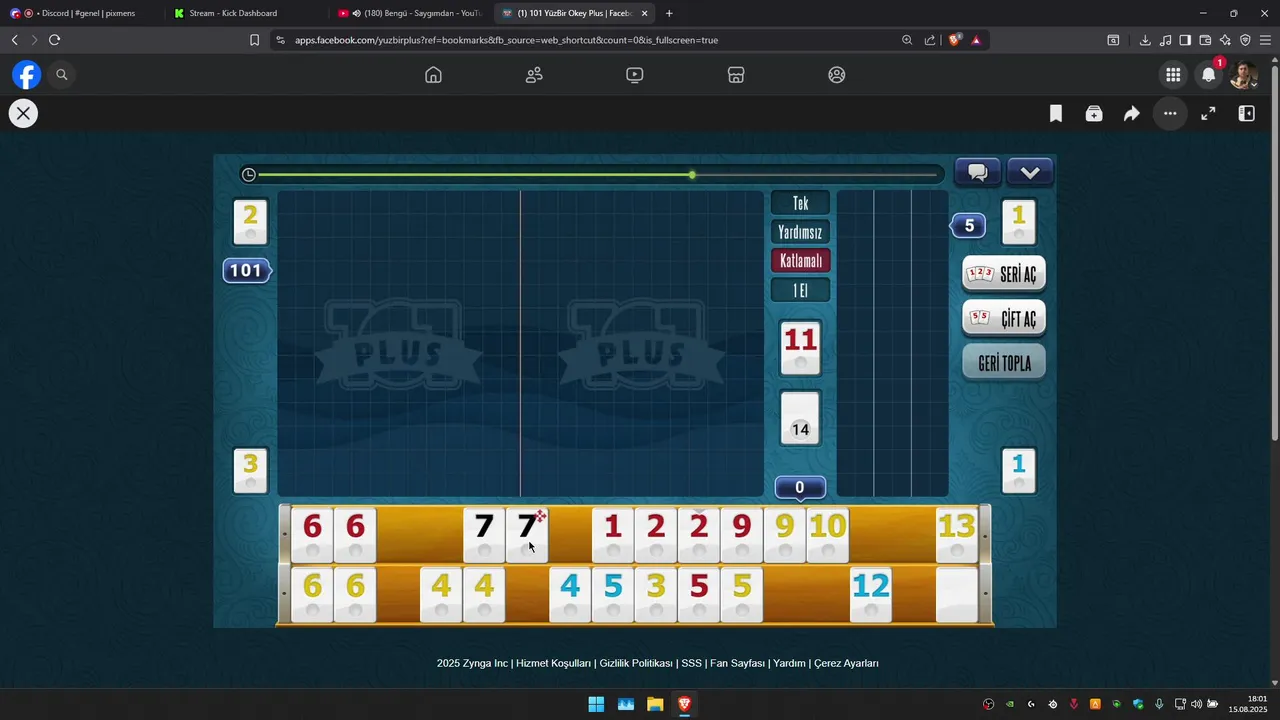
Task: Select the yellow 10 tile on rack
Action: point(827,535)
